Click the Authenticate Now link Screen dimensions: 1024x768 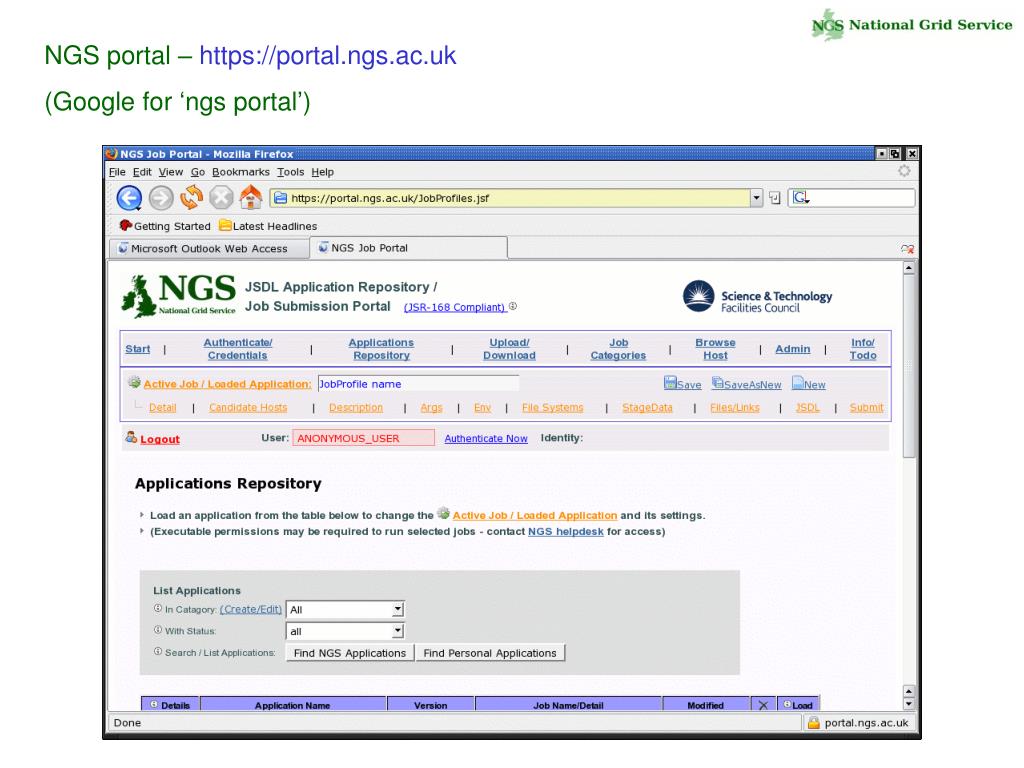[x=486, y=438]
